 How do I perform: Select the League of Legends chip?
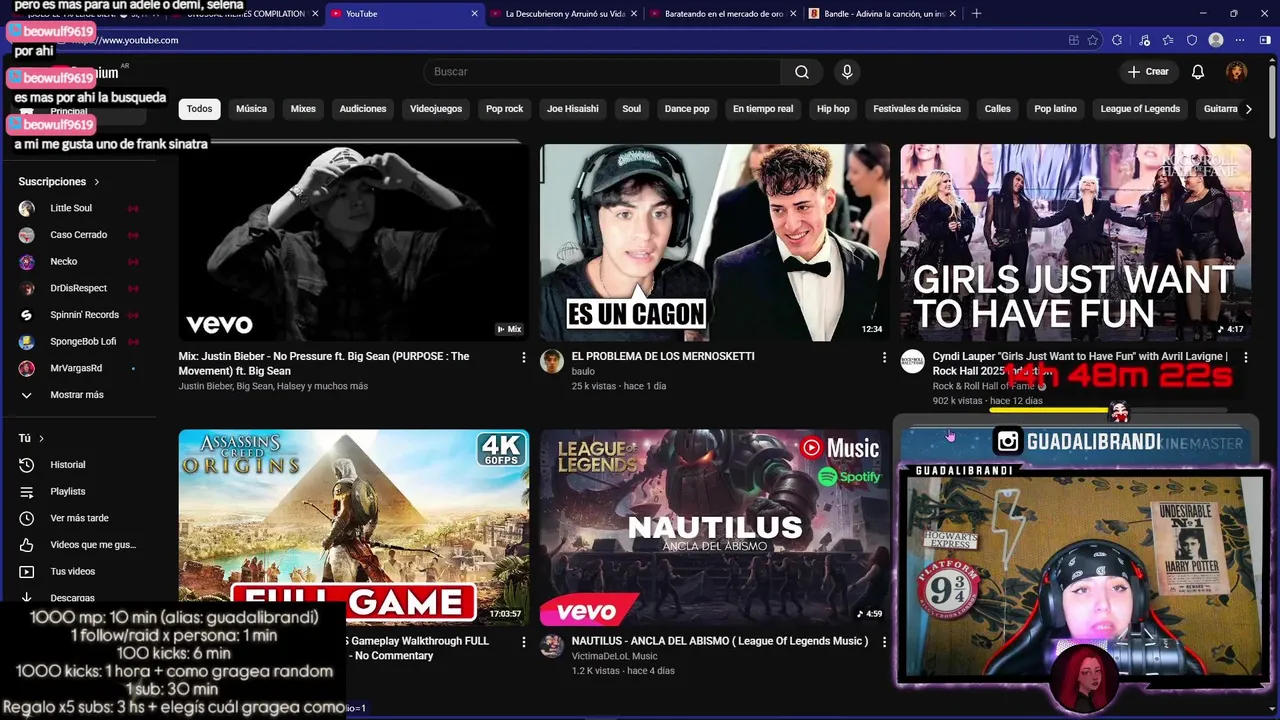click(1140, 109)
